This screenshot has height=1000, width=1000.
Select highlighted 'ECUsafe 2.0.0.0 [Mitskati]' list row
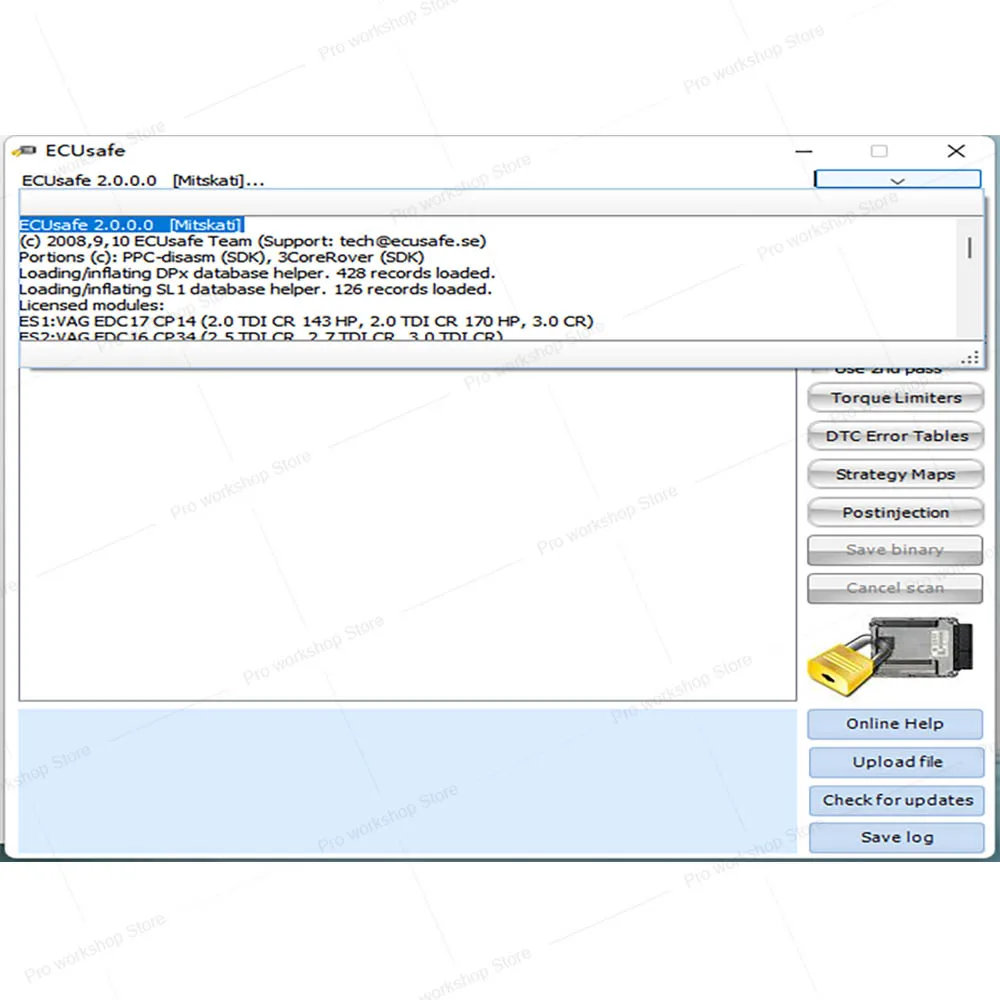(131, 225)
